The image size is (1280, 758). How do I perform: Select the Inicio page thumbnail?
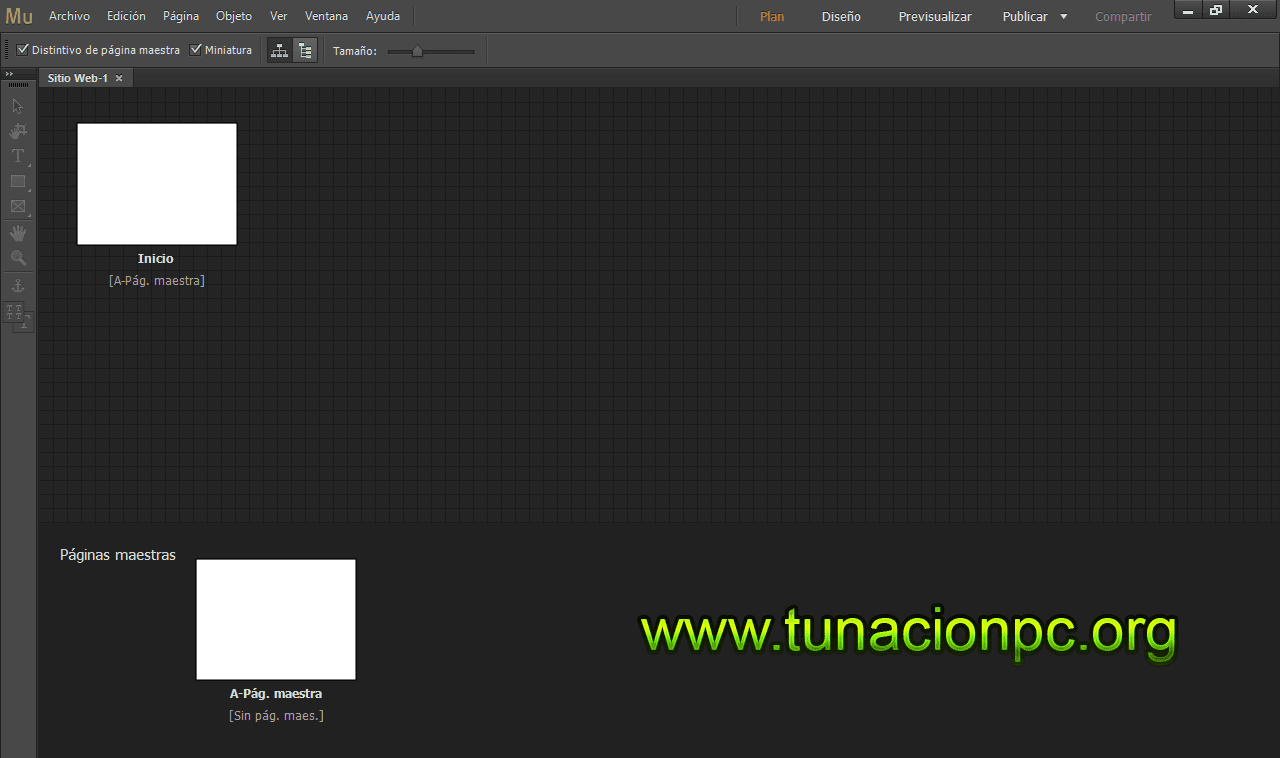point(157,184)
